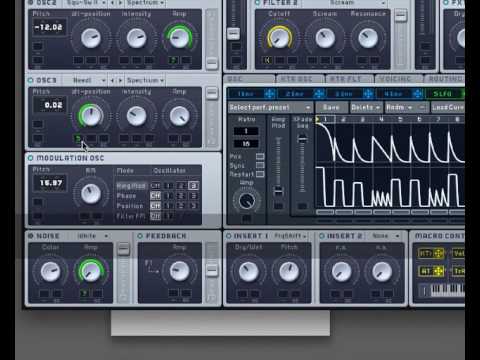The height and width of the screenshot is (360, 480).
Task: Click the Load Curve button
Action: coord(448,108)
